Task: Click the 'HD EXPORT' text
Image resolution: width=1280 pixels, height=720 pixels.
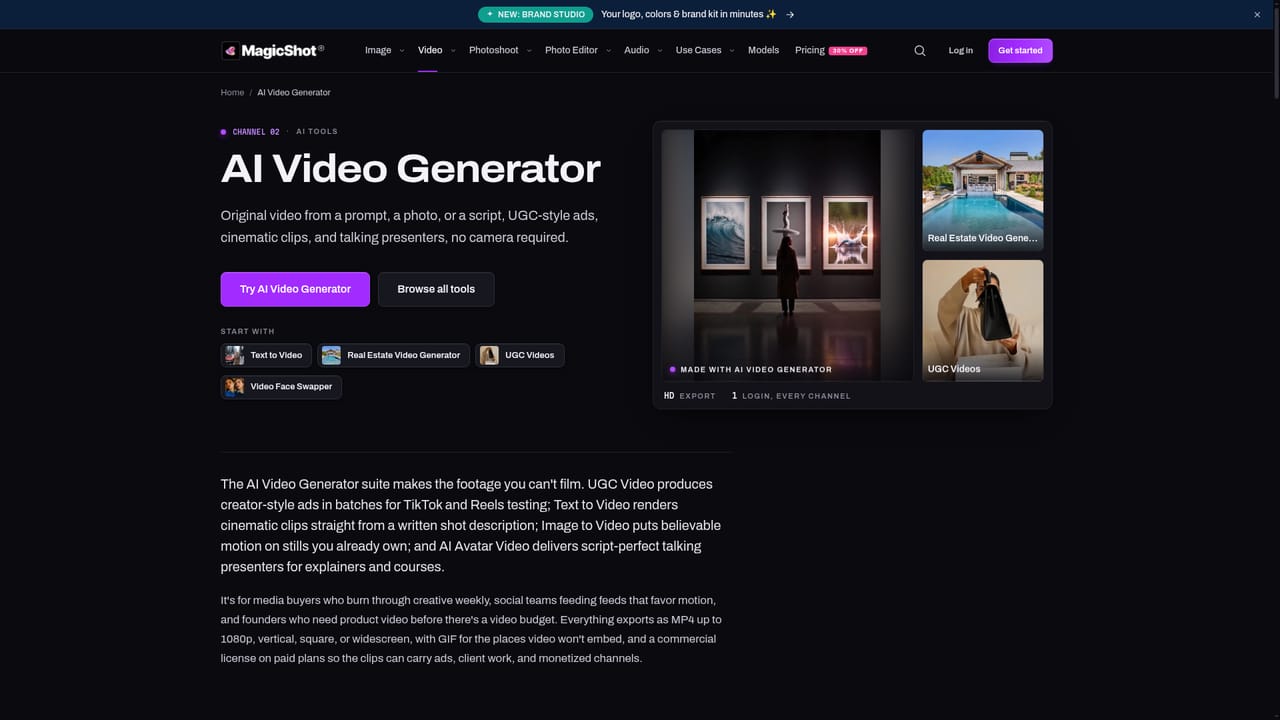Action: coord(690,396)
